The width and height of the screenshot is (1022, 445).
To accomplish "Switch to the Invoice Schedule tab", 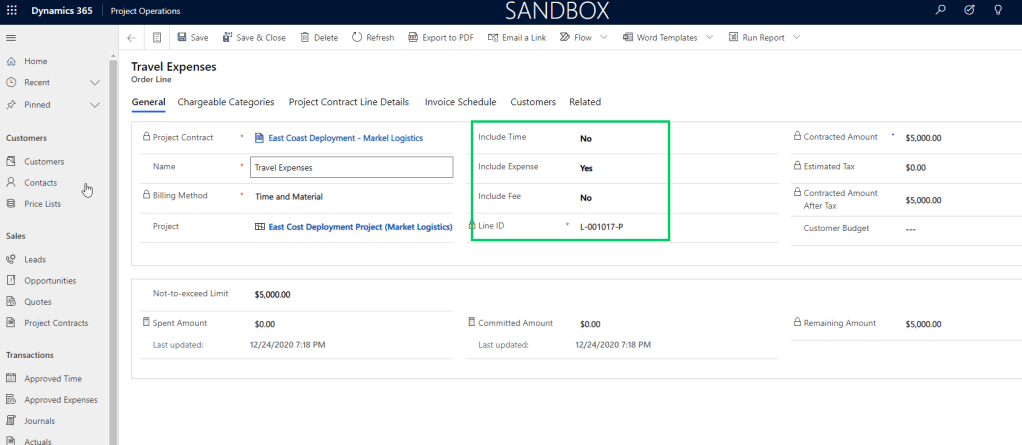I will (x=460, y=102).
